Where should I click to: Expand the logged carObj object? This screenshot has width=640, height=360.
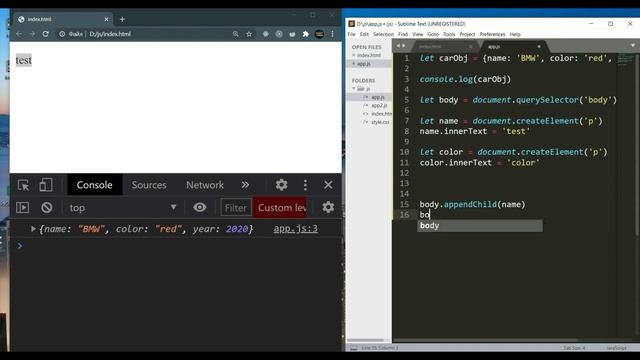click(33, 229)
